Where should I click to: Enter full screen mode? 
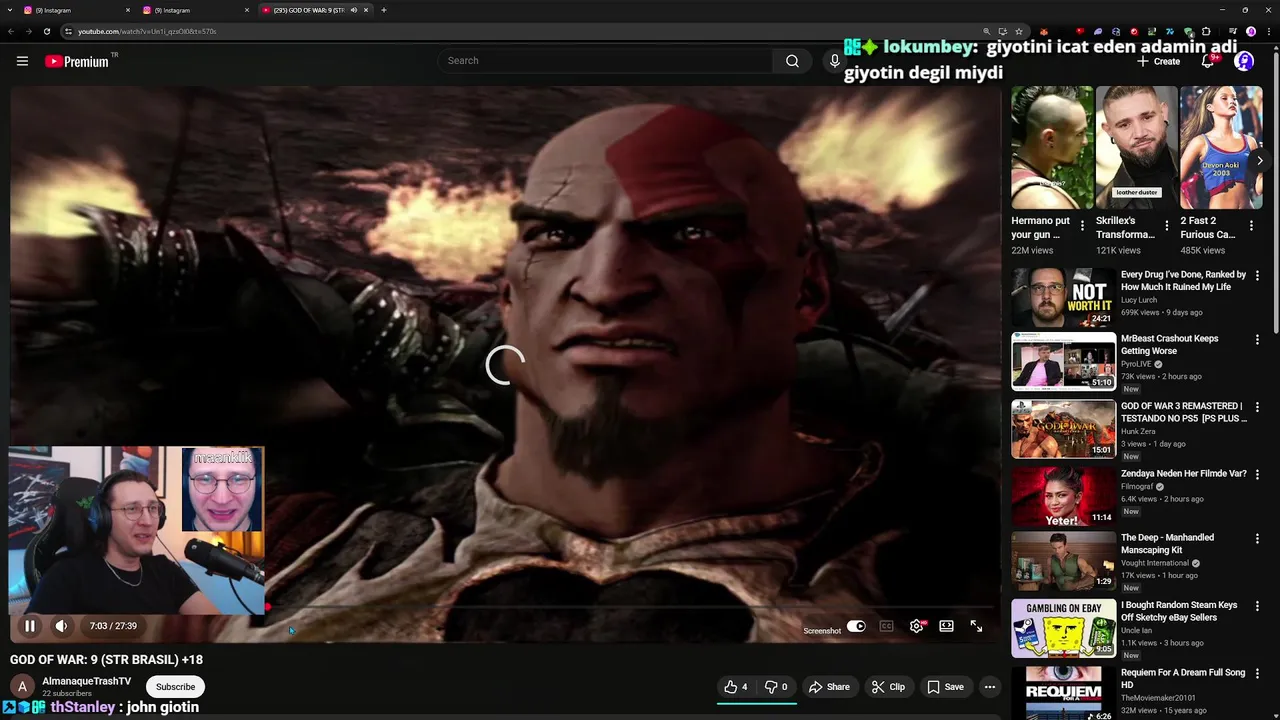point(976,626)
